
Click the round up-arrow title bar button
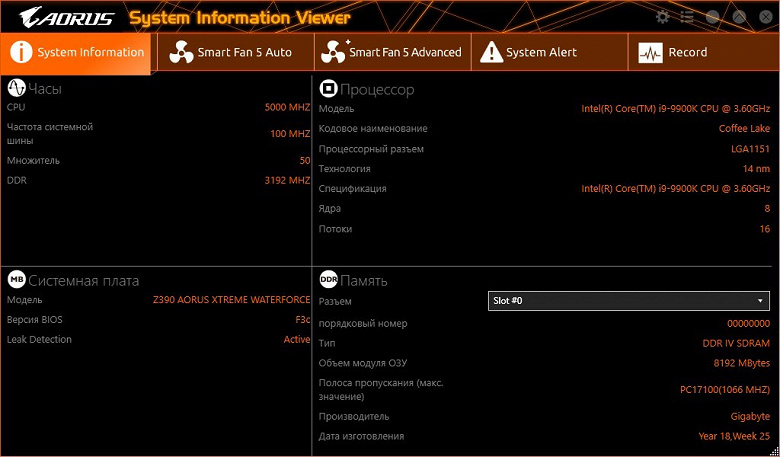(x=740, y=17)
